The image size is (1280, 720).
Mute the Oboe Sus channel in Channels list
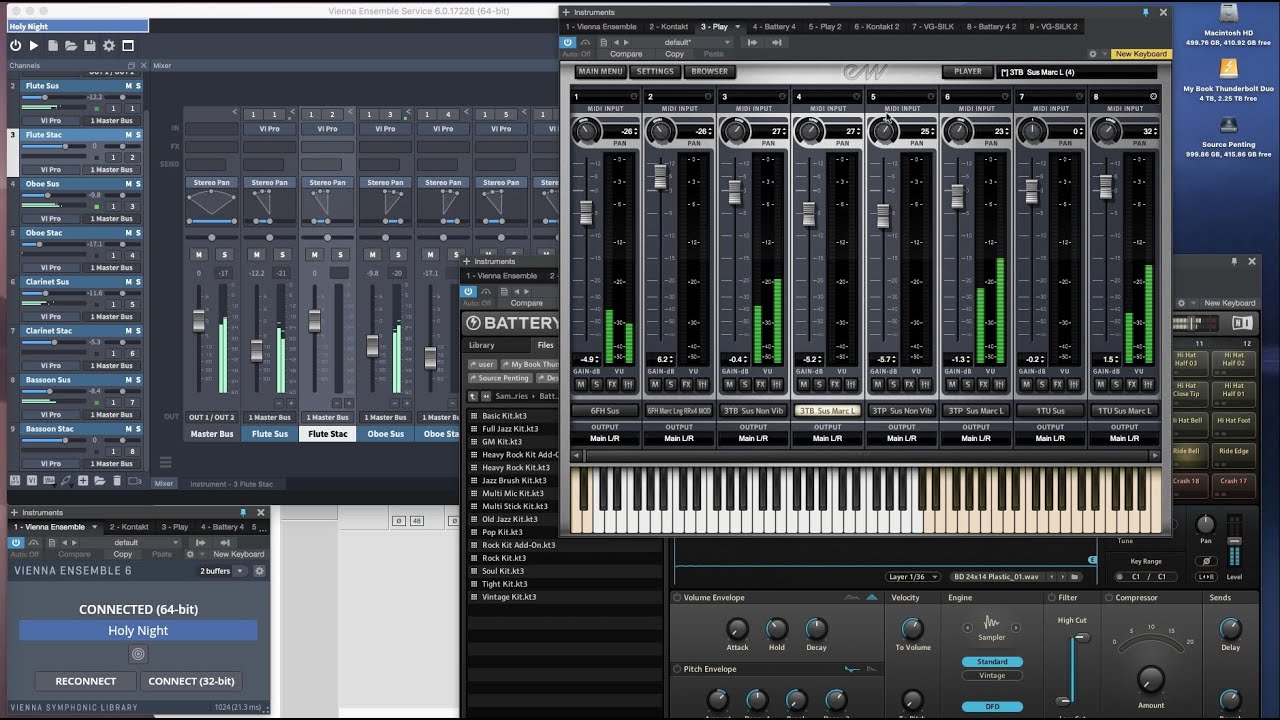[x=128, y=184]
